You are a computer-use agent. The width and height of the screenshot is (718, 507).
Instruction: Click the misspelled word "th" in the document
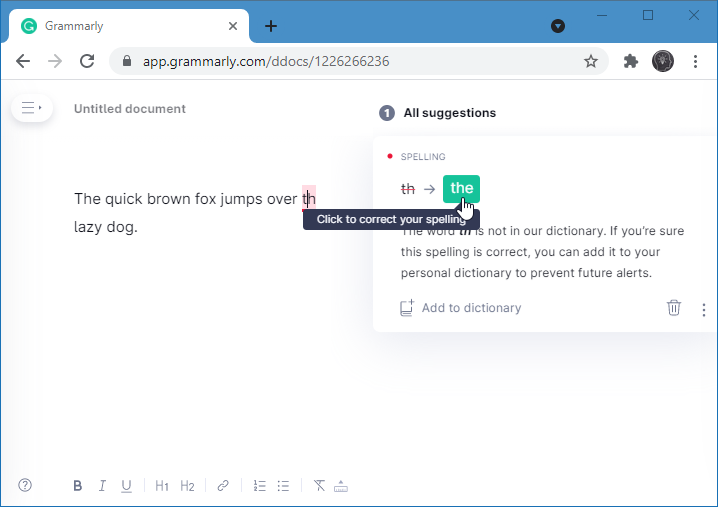tap(309, 199)
